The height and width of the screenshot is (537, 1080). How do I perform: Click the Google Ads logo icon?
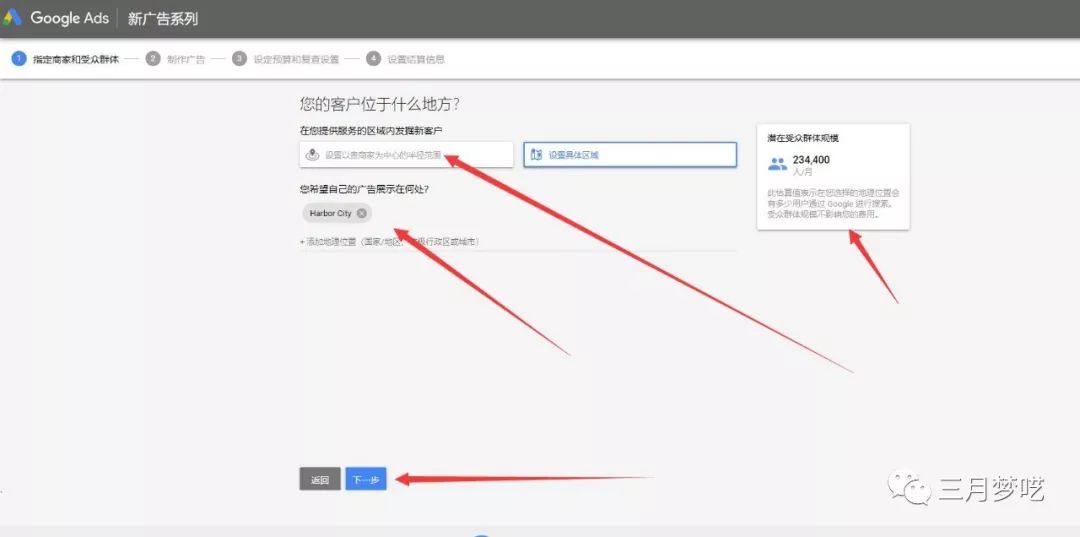click(x=12, y=18)
